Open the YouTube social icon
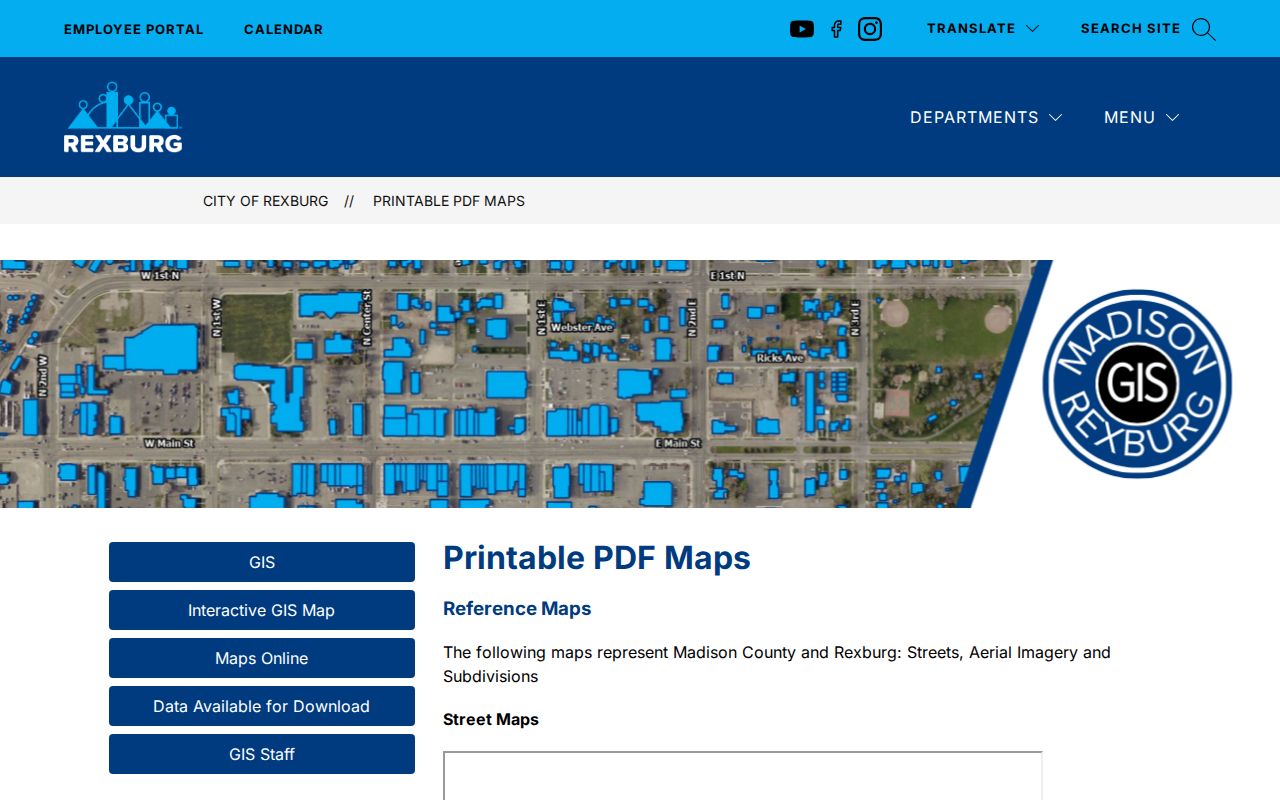 tap(802, 29)
